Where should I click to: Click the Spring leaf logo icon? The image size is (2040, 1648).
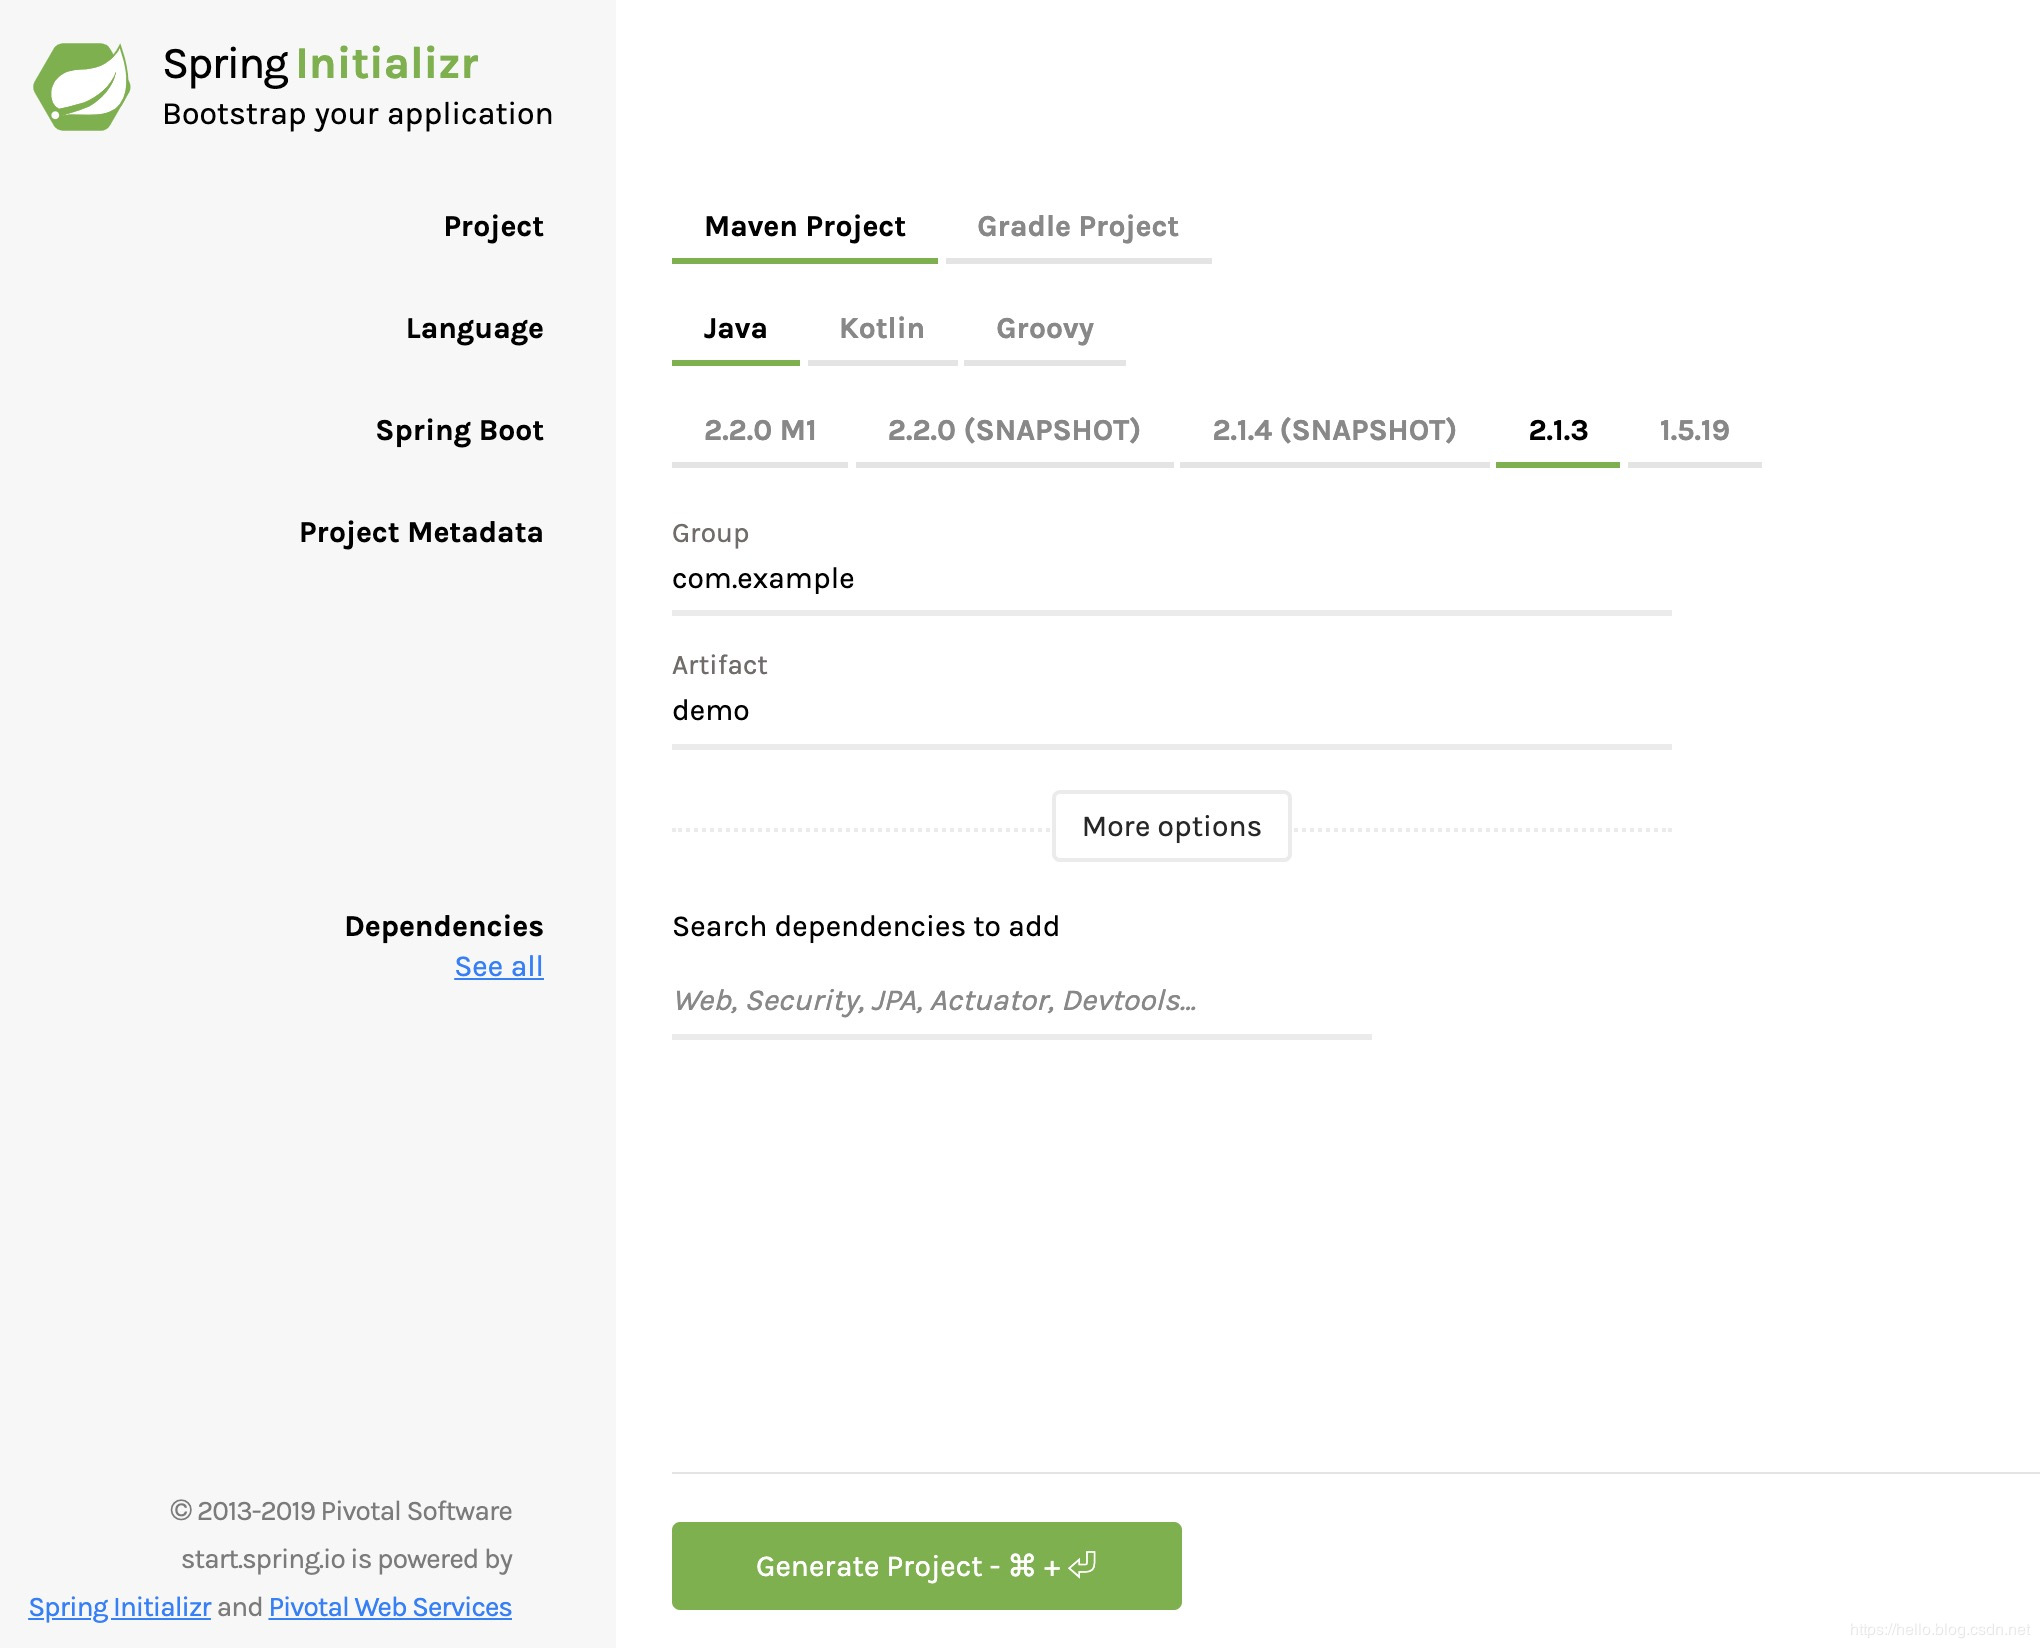pyautogui.click(x=82, y=87)
